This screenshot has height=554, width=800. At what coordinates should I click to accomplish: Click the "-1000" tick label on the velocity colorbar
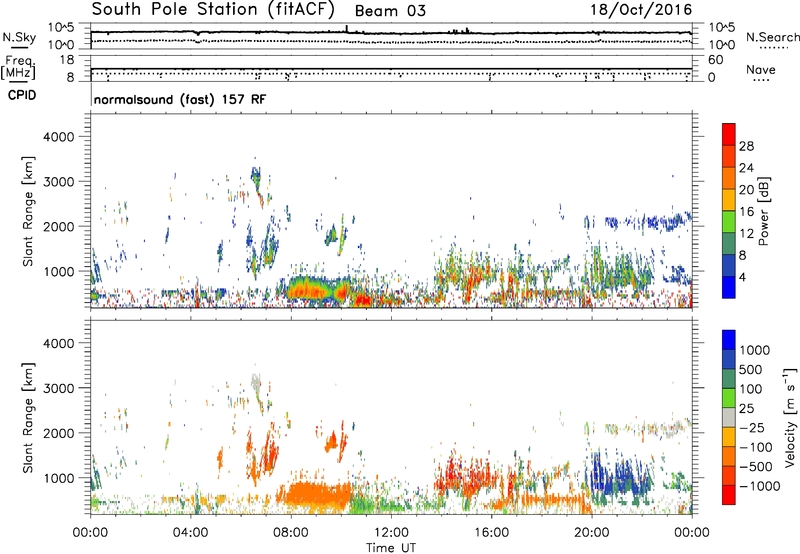(759, 486)
